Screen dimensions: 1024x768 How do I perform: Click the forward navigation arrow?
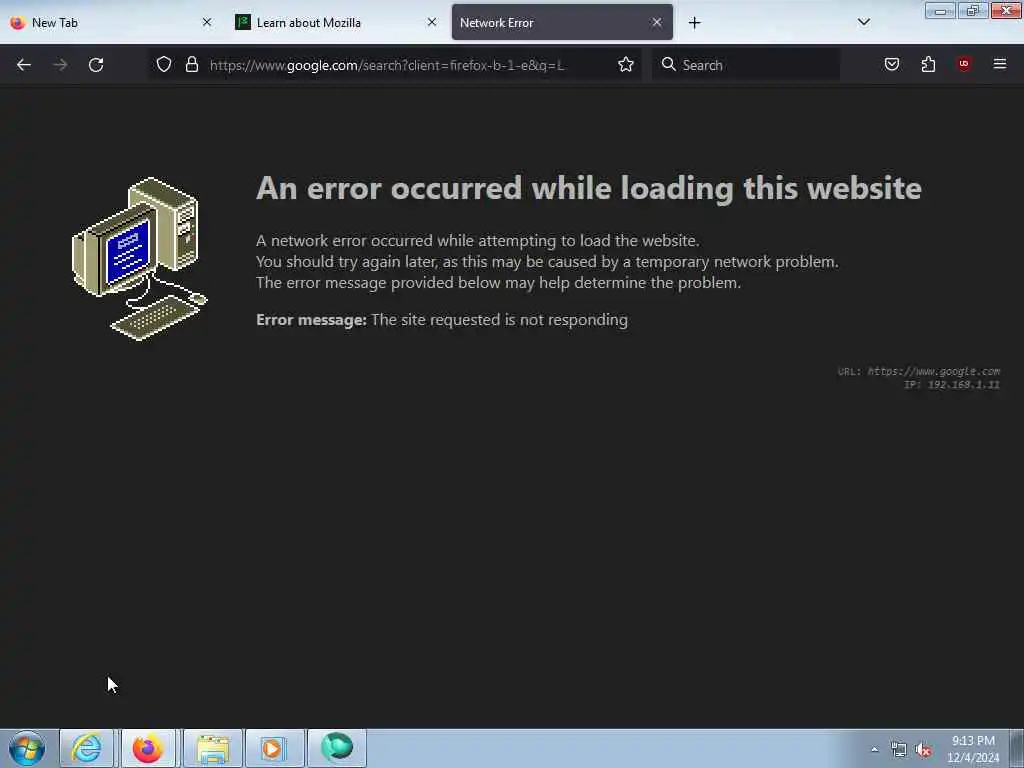[x=60, y=65]
